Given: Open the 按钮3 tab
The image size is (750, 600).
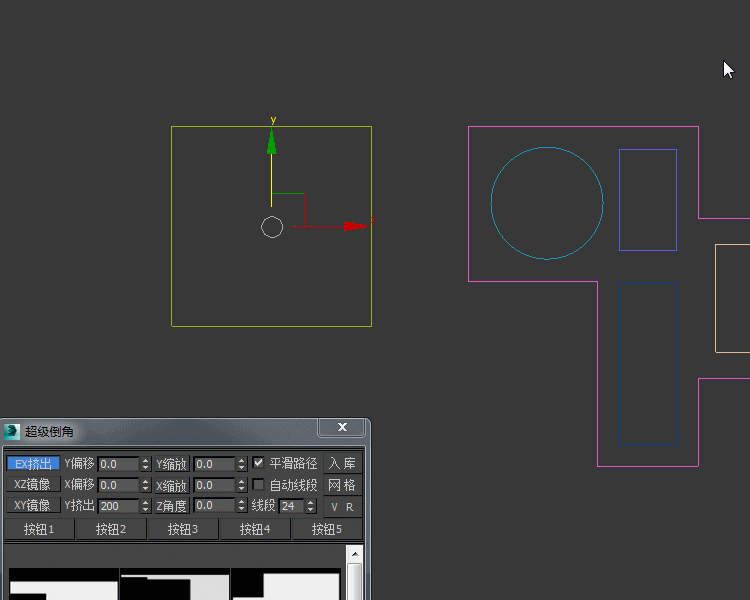Looking at the screenshot, I should point(183,529).
